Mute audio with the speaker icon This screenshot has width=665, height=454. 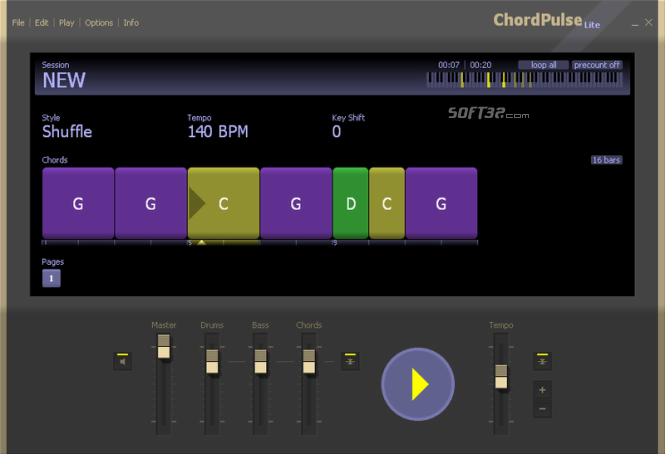pos(122,361)
